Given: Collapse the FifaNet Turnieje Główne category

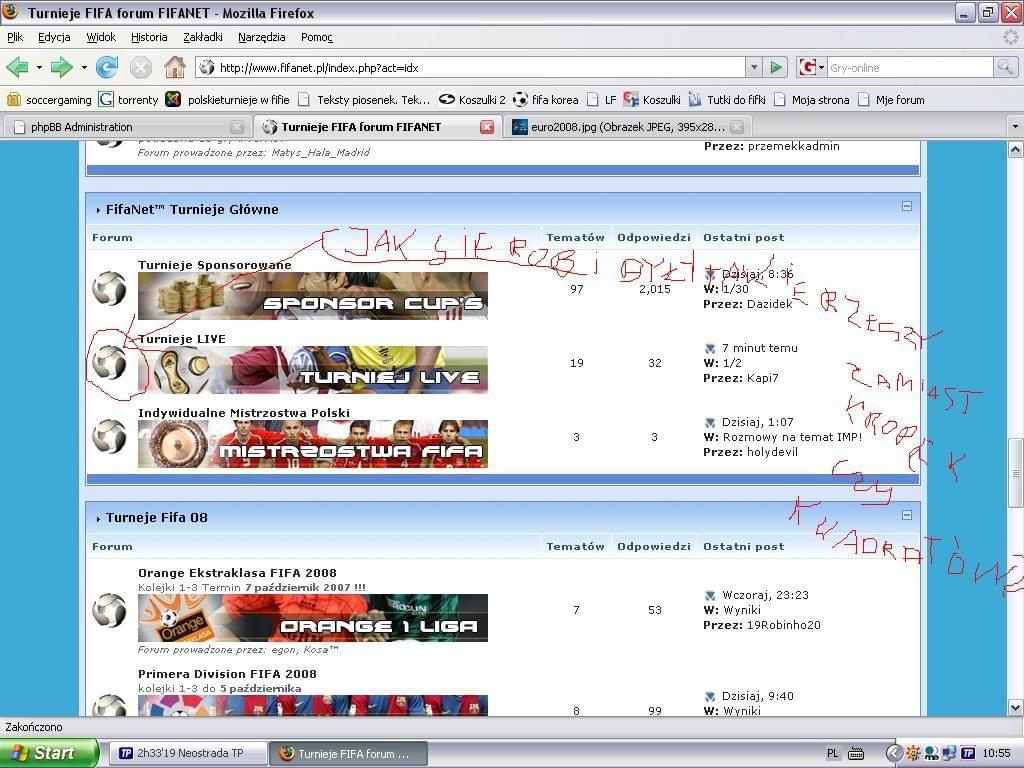Looking at the screenshot, I should tap(906, 206).
